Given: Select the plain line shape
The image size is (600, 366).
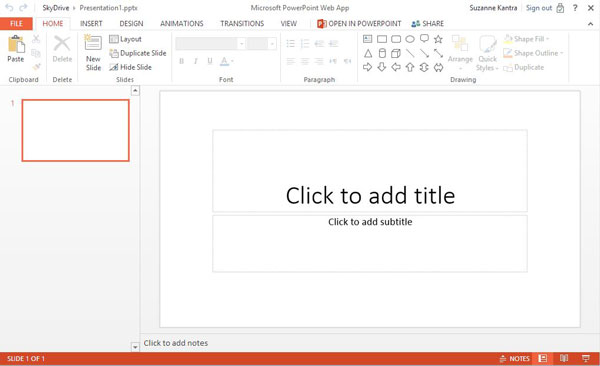Looking at the screenshot, I should pyautogui.click(x=410, y=53).
